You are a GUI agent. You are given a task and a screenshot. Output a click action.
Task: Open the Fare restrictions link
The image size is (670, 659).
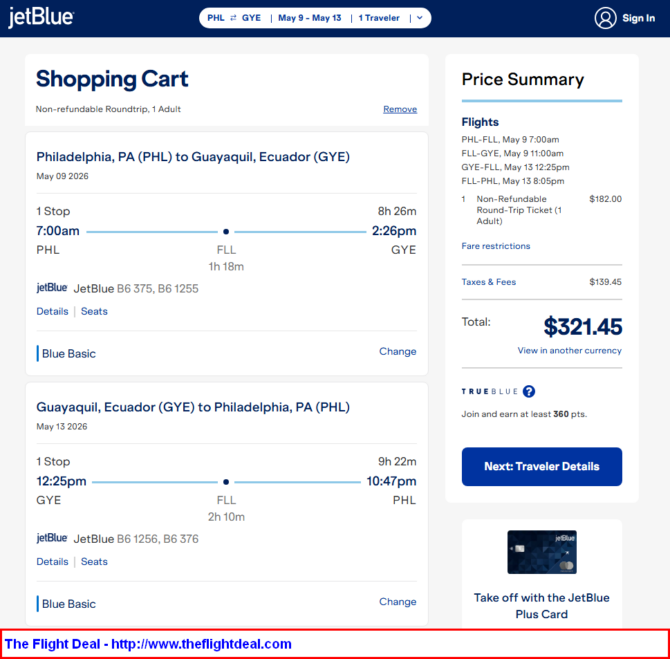pos(496,246)
